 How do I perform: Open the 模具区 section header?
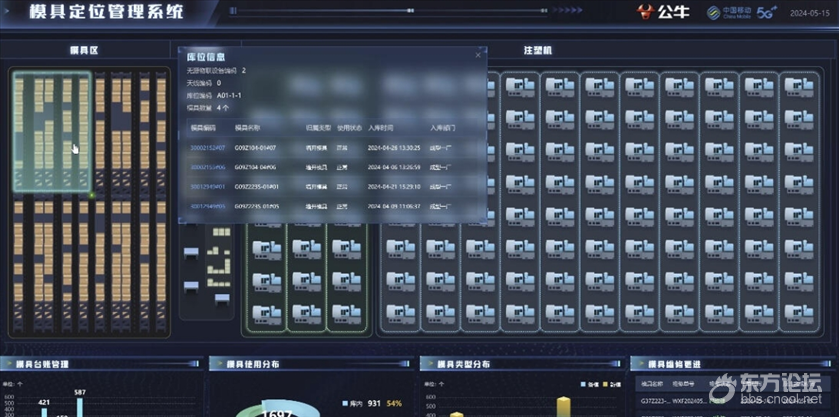tap(82, 49)
